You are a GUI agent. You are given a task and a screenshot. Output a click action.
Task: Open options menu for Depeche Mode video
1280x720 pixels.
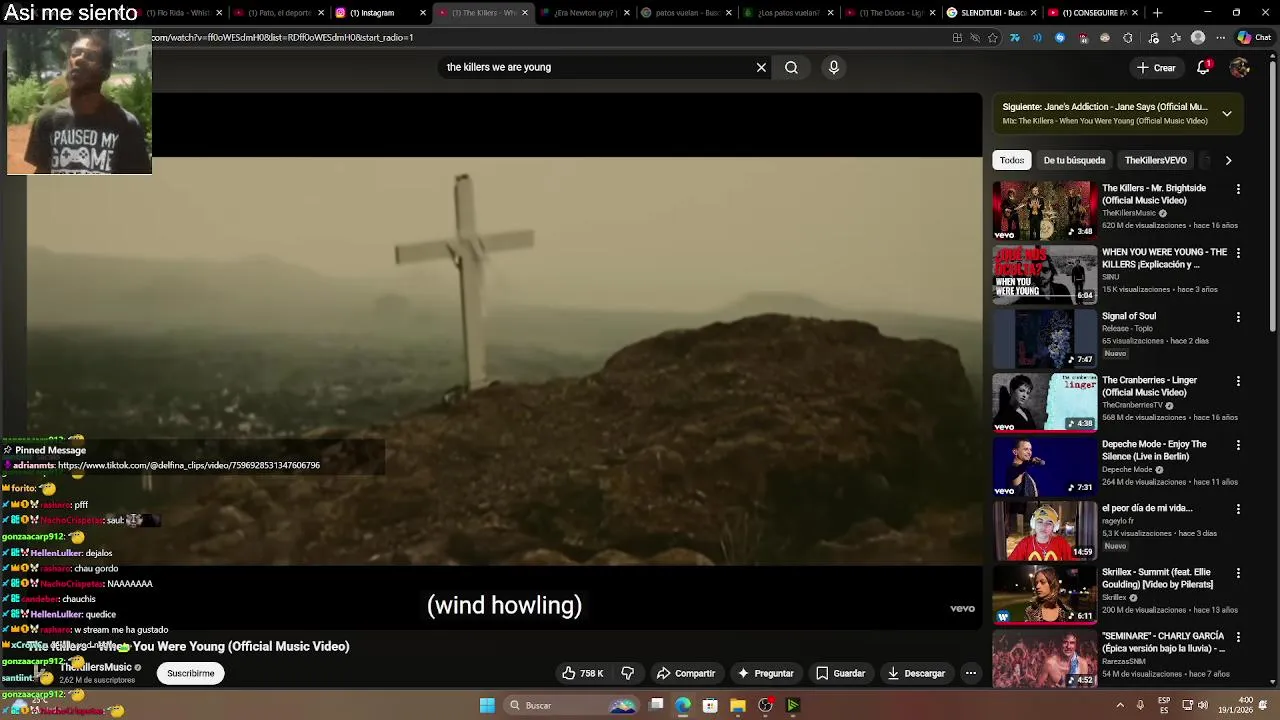click(x=1238, y=445)
